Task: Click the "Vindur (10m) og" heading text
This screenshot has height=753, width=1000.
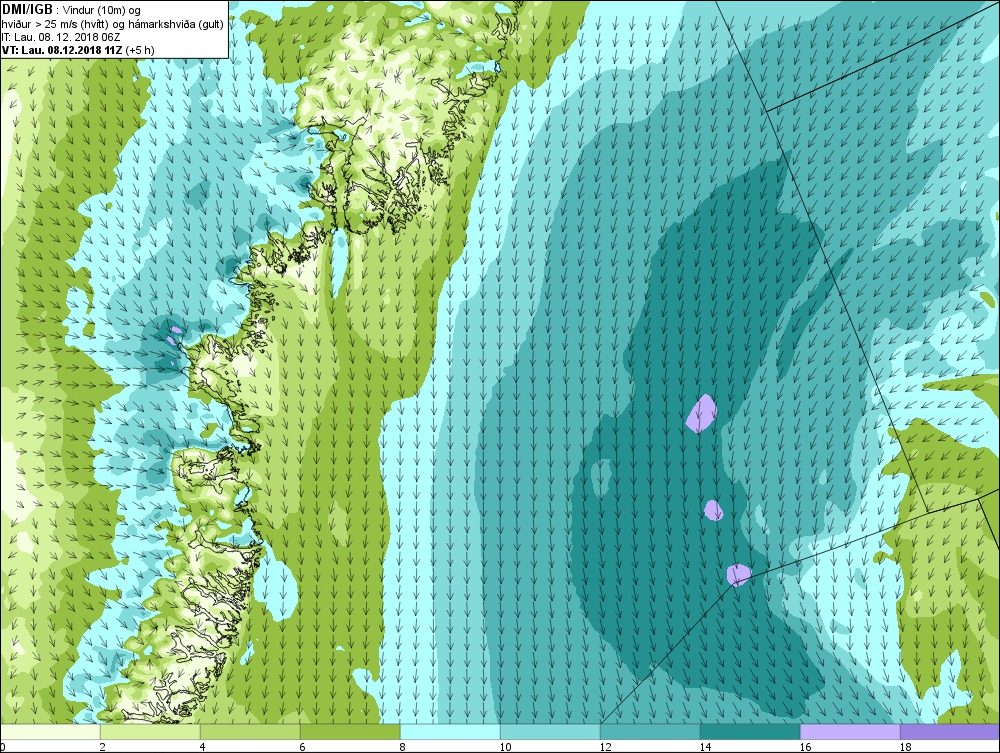Action: (x=102, y=11)
